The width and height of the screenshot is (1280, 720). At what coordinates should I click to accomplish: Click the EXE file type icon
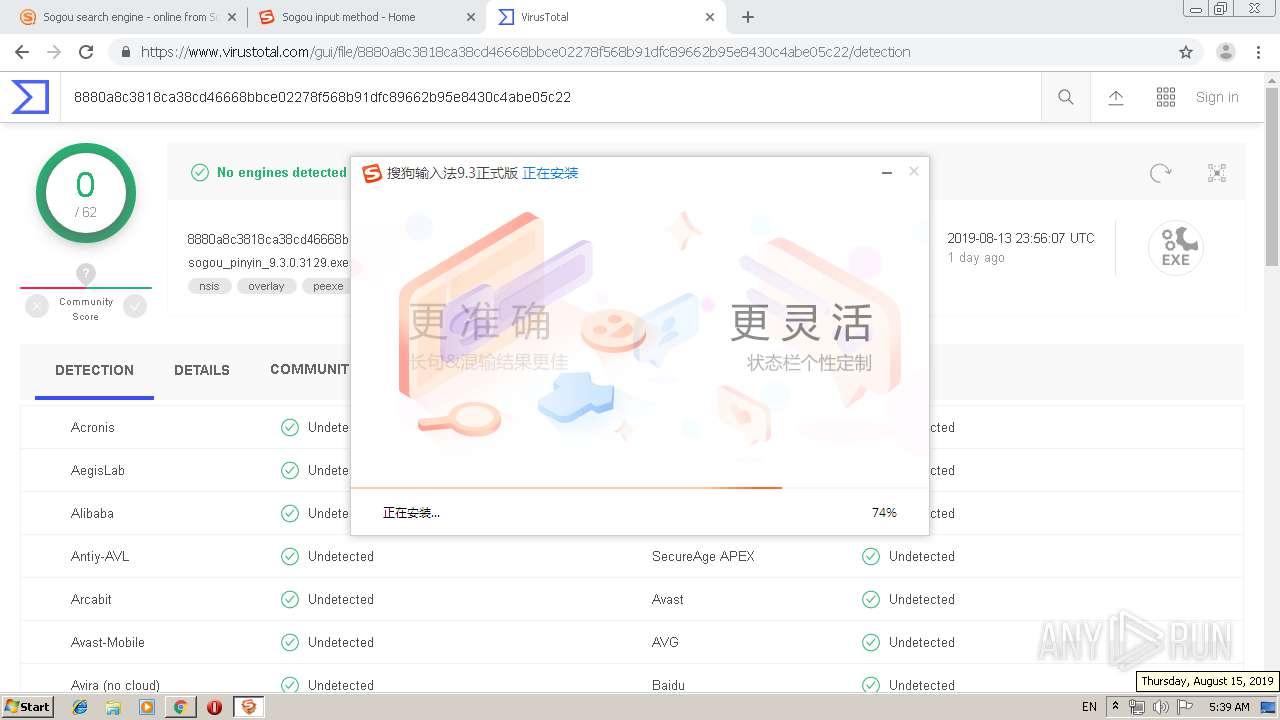[1175, 248]
